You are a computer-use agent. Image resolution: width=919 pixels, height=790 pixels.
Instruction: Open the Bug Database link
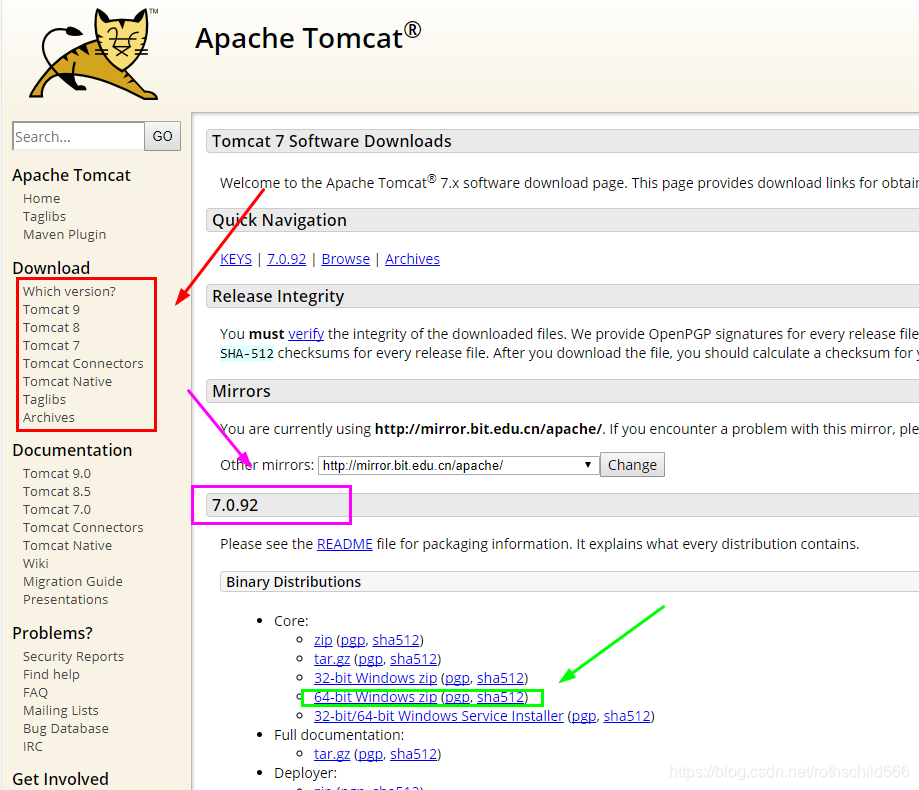point(66,728)
